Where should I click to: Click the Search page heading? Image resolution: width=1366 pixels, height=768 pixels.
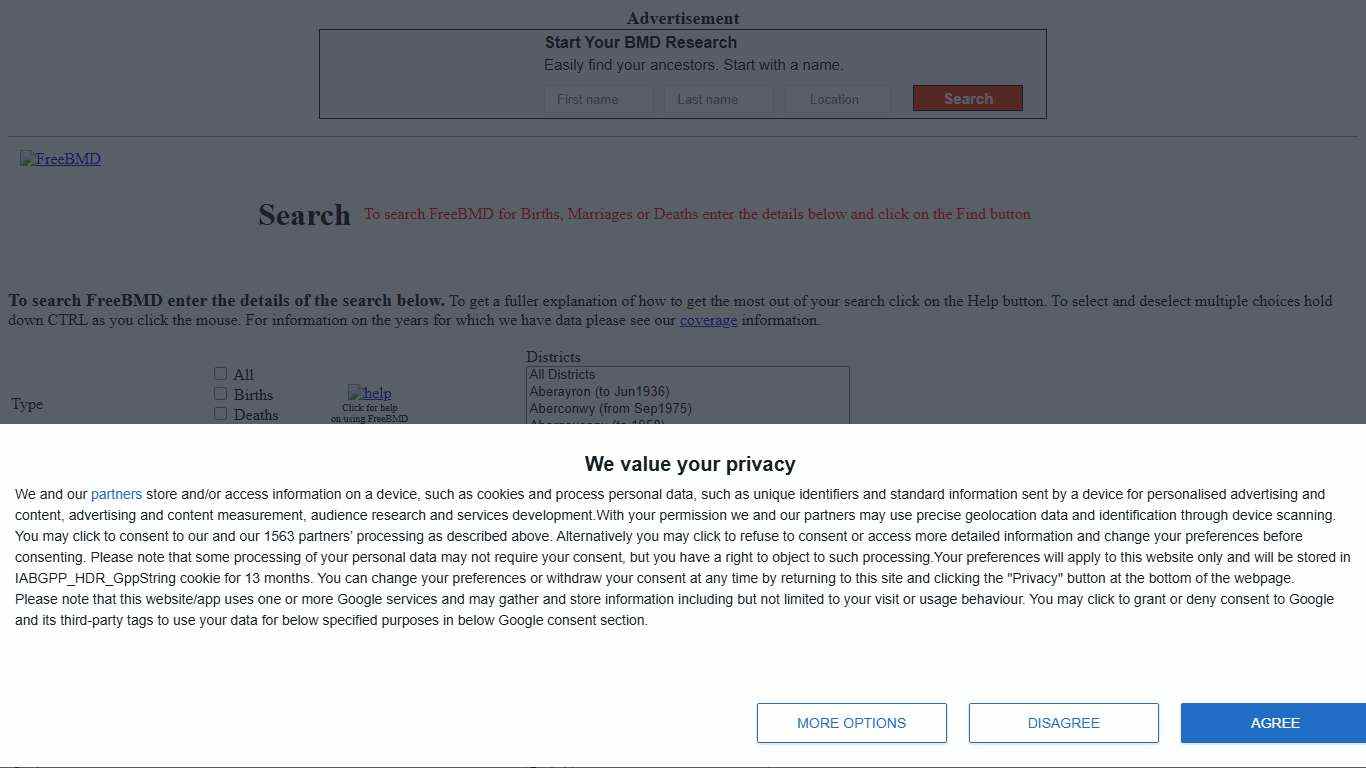coord(304,215)
